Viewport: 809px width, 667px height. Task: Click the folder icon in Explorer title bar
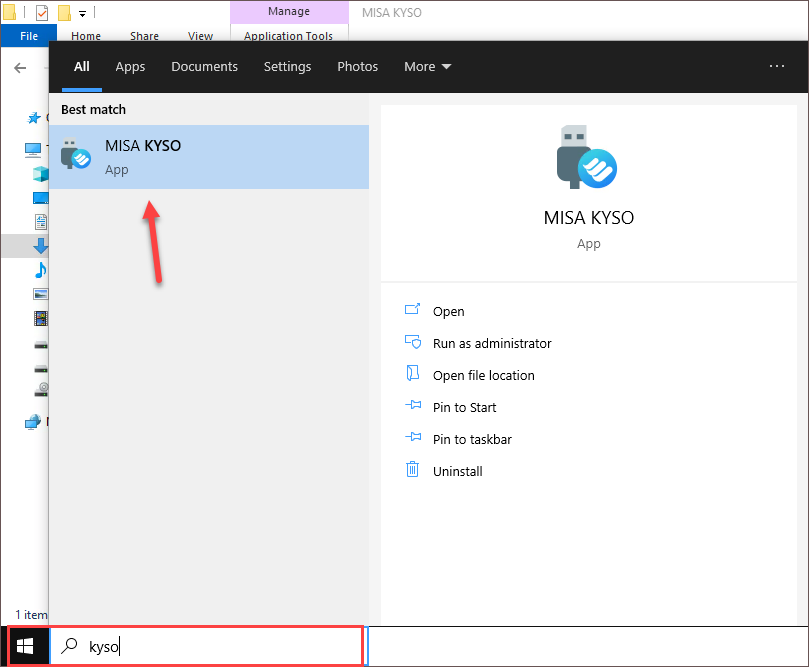pos(9,12)
